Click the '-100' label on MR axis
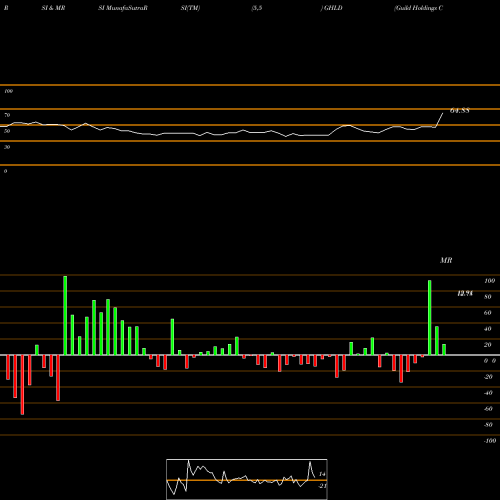 coord(489,441)
